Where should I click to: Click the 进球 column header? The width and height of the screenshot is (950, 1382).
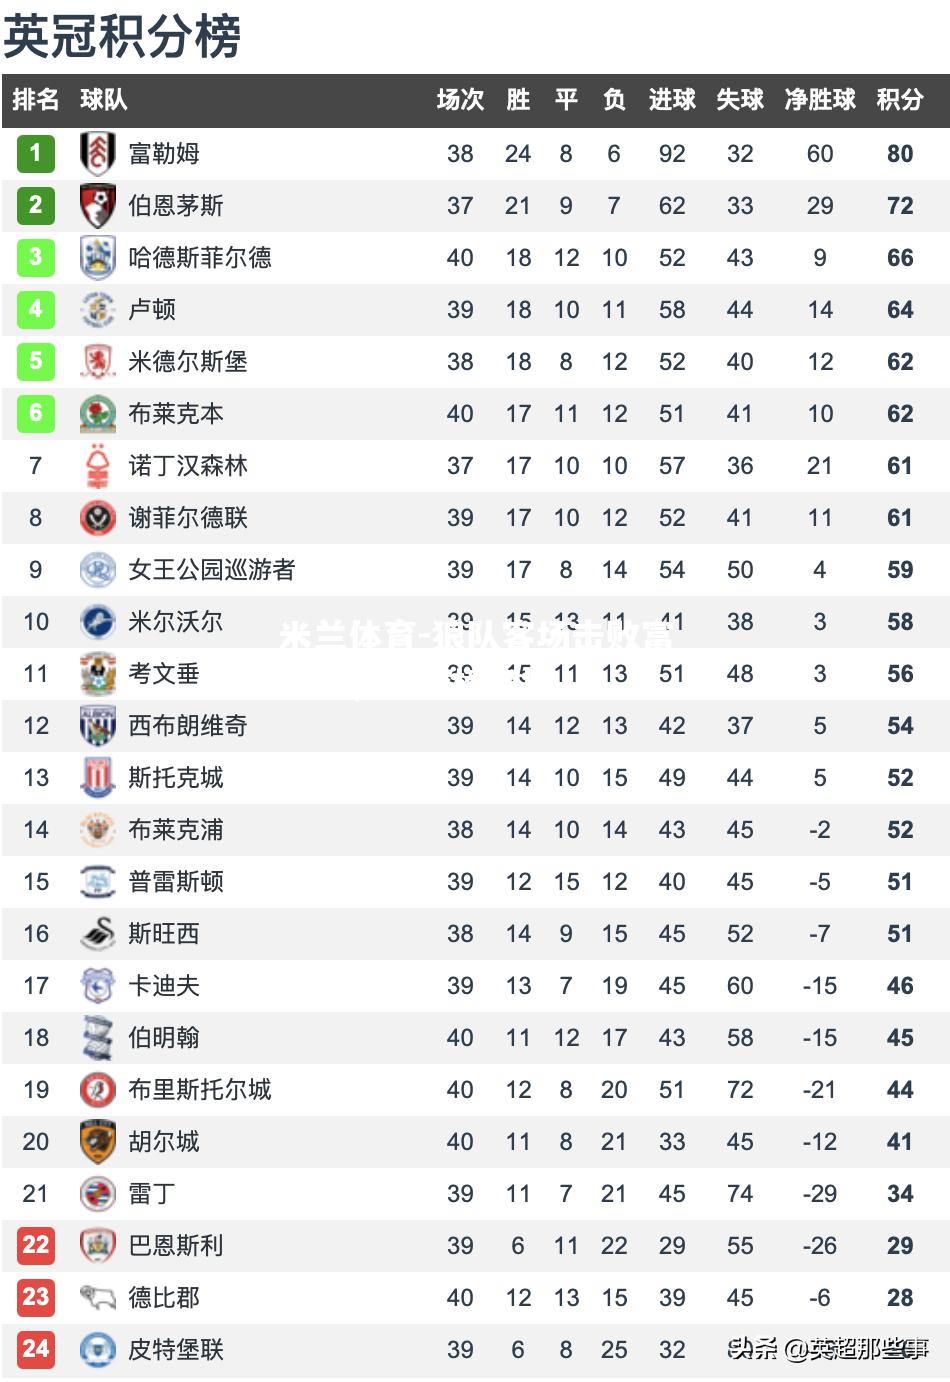point(672,100)
